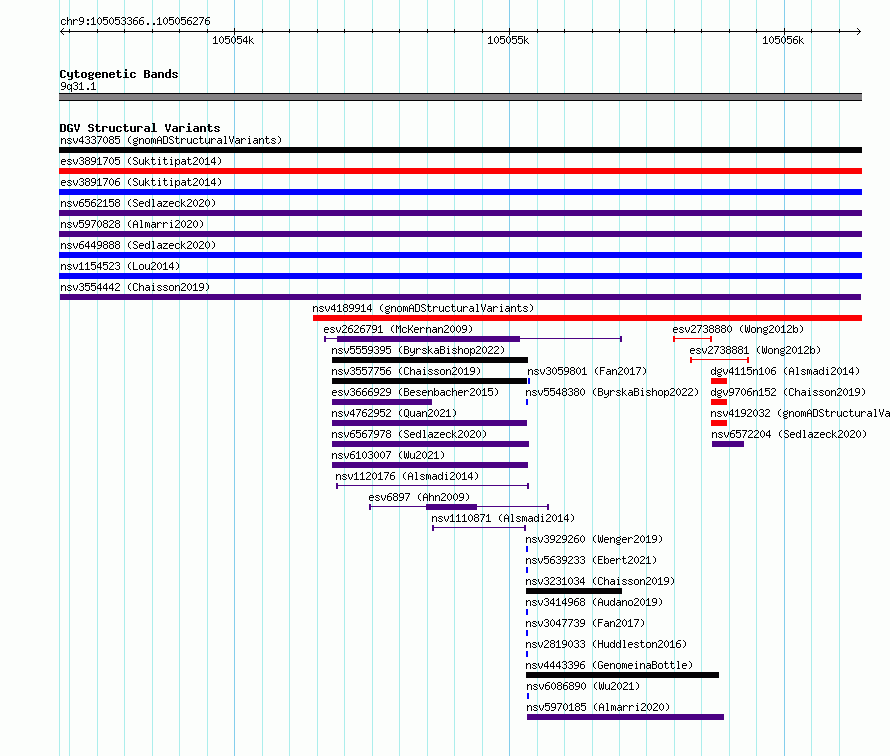The height and width of the screenshot is (756, 890).
Task: Click the red esv3891705 variant bar
Action: (x=460, y=171)
